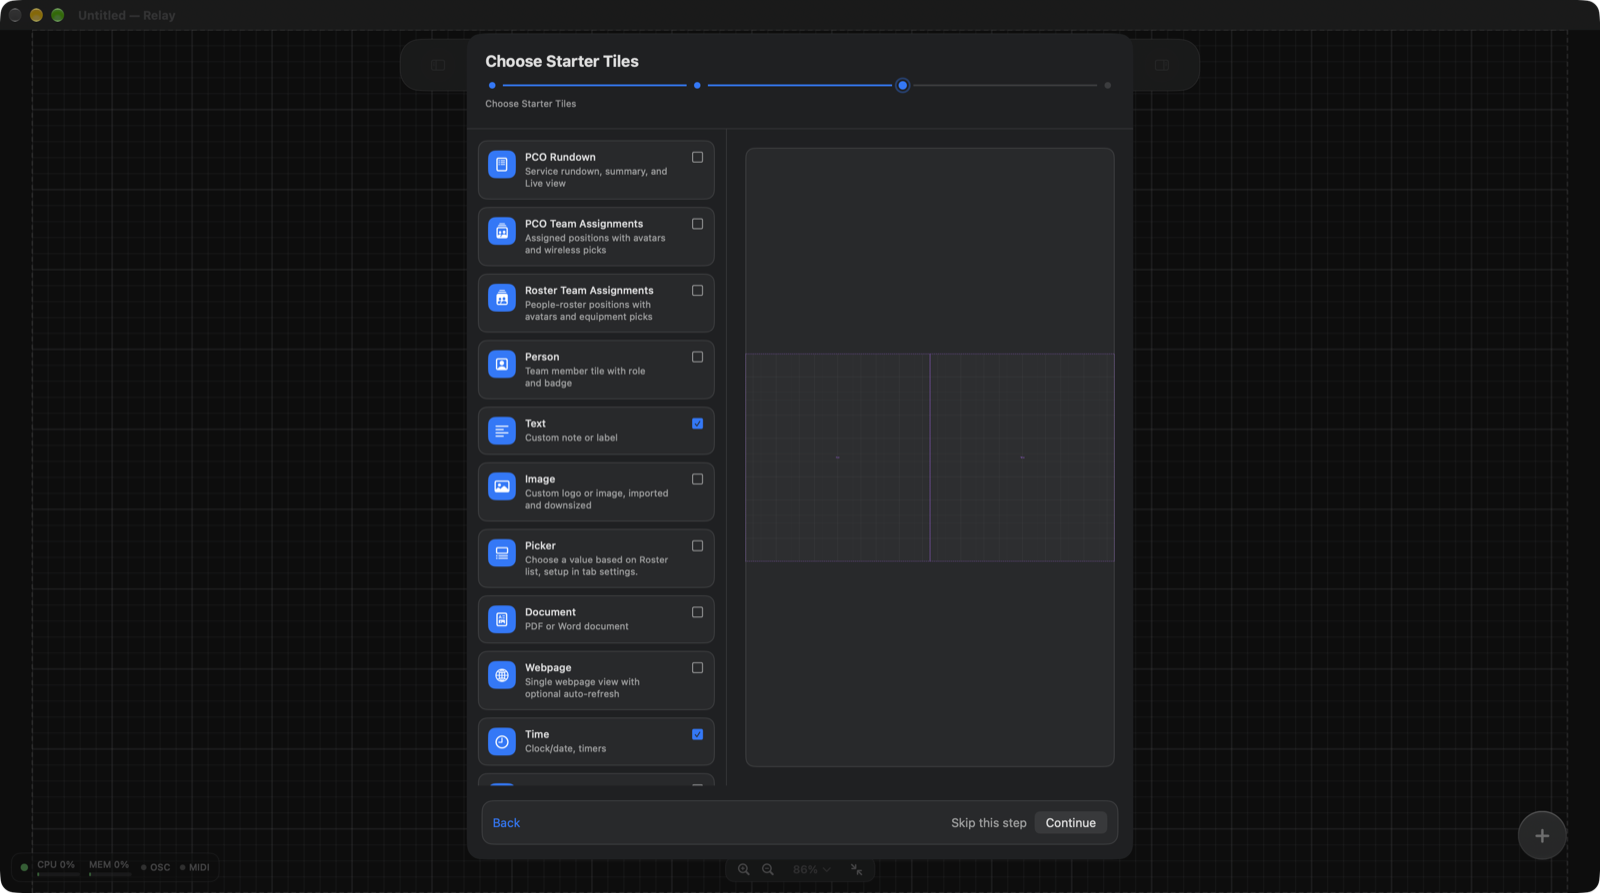The width and height of the screenshot is (1600, 893).
Task: Click 'Single webpage view with optional auto-refresh'
Action: point(582,688)
